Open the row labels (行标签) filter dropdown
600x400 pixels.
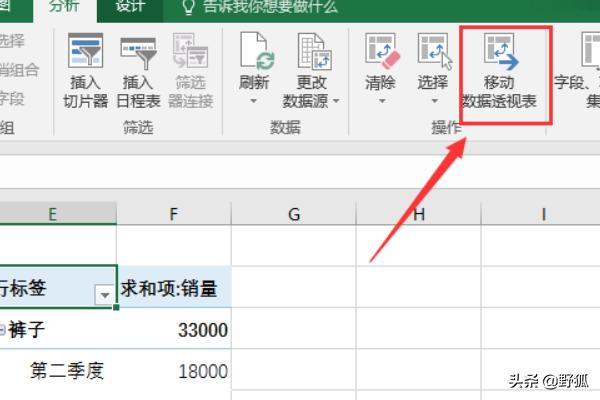(x=104, y=294)
